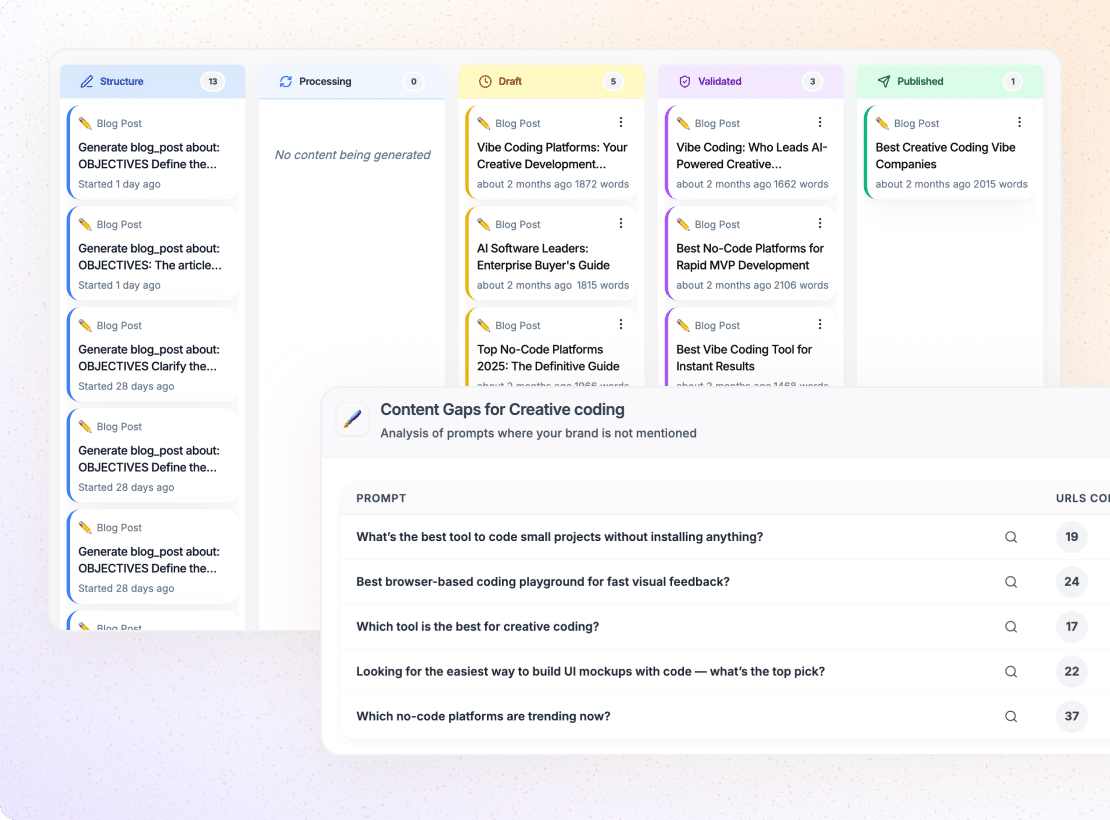
Task: Click search icon beside 'Best browser-based coding playground' prompt
Action: click(x=1011, y=582)
